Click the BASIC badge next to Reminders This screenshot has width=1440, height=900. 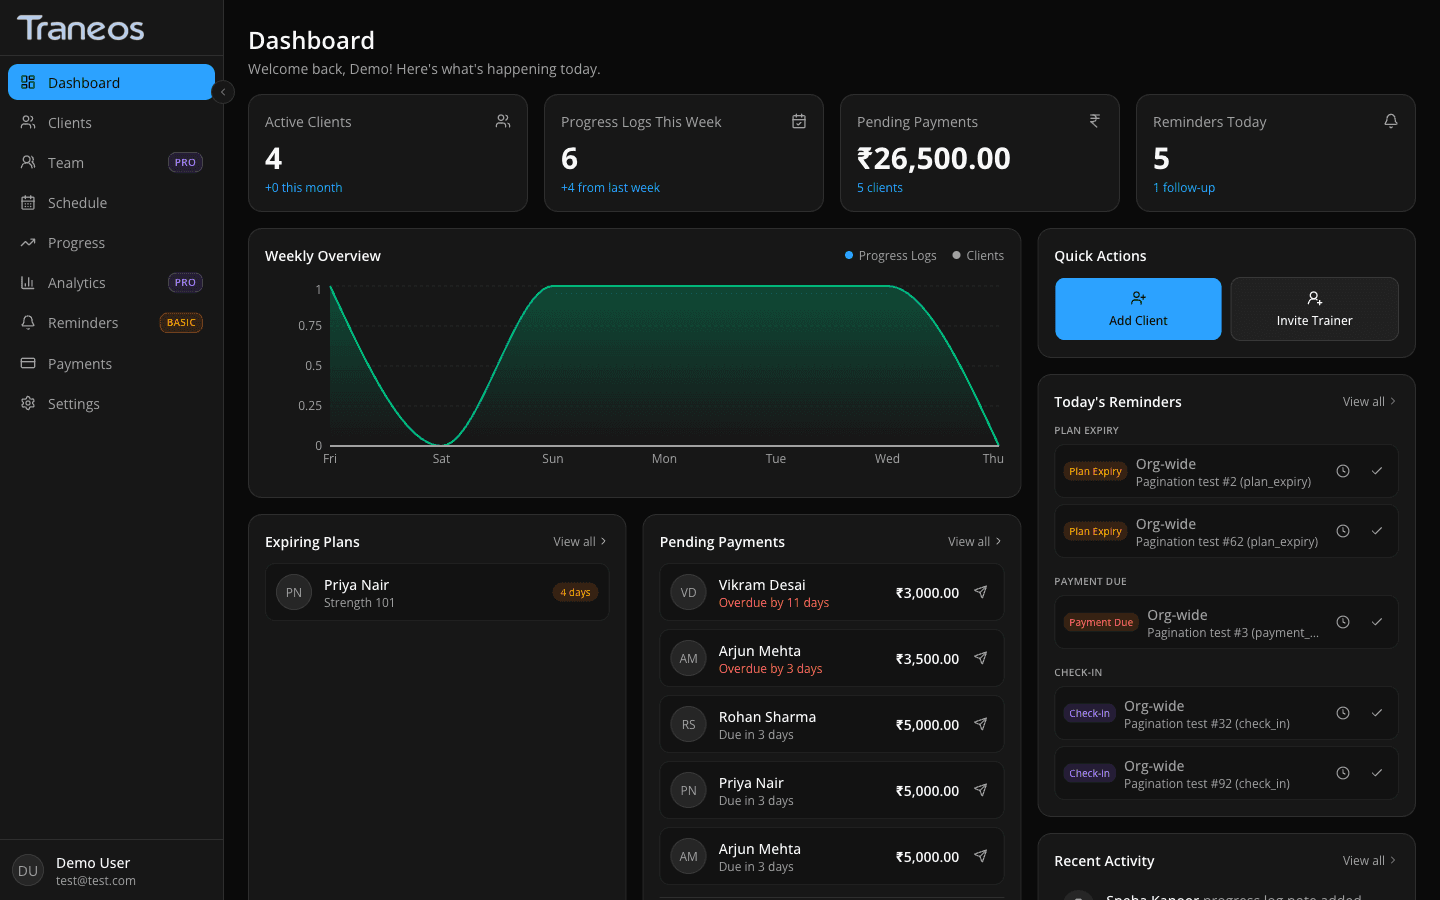(x=181, y=322)
